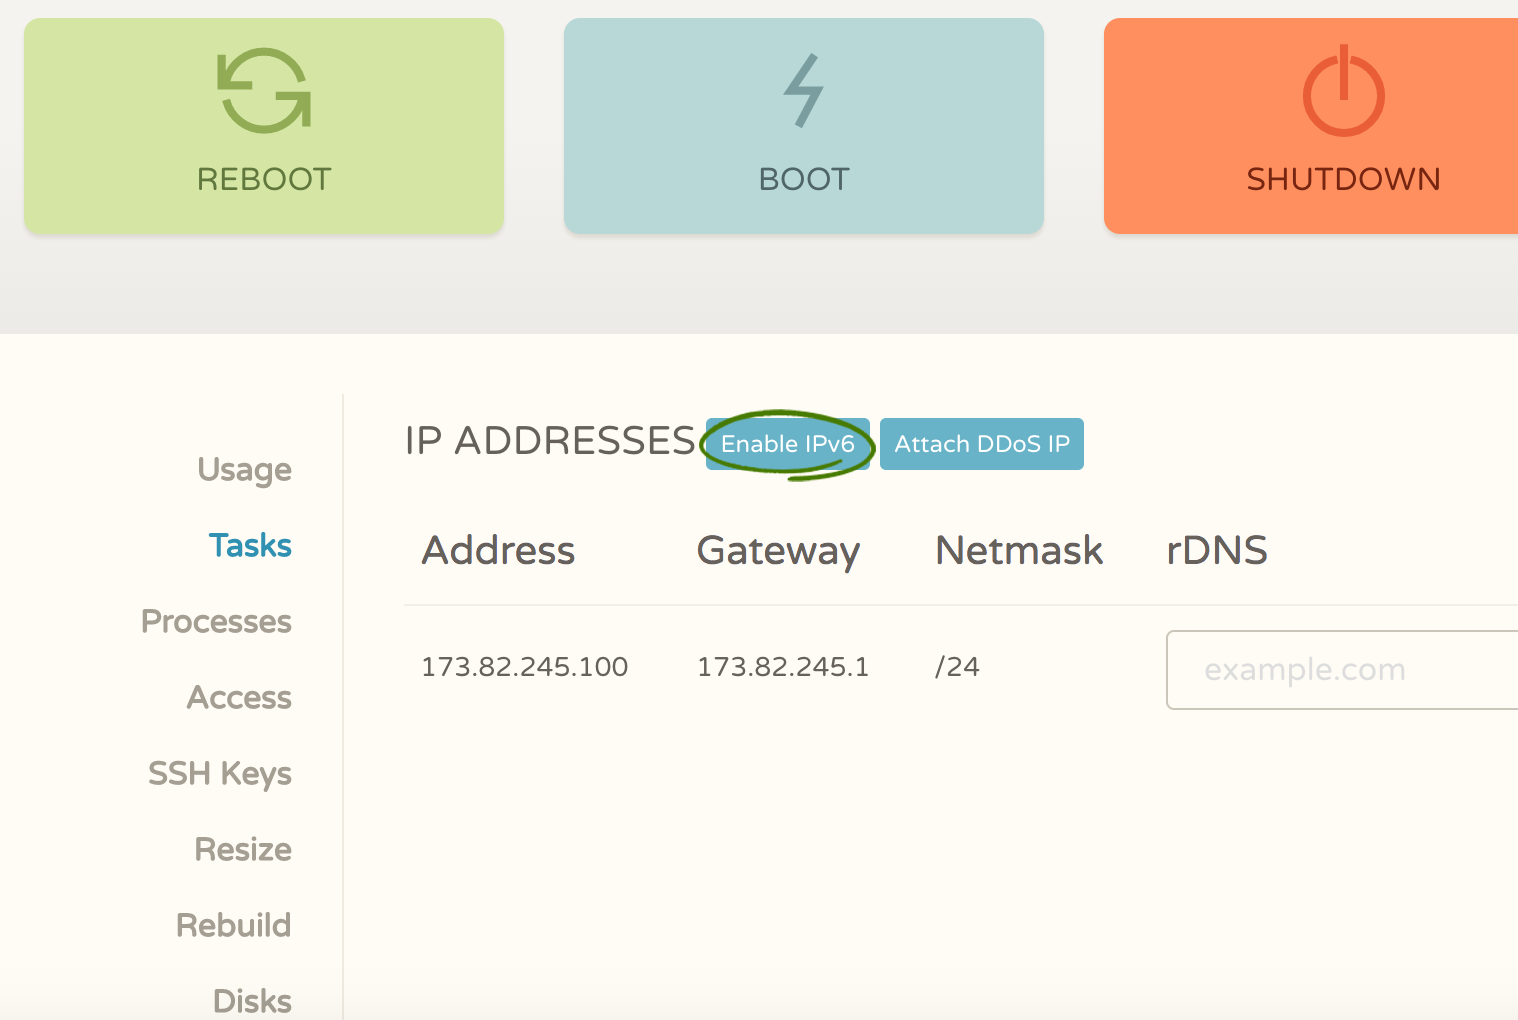Viewport: 1518px width, 1020px height.
Task: Select the Tasks sidebar item
Action: click(x=250, y=545)
